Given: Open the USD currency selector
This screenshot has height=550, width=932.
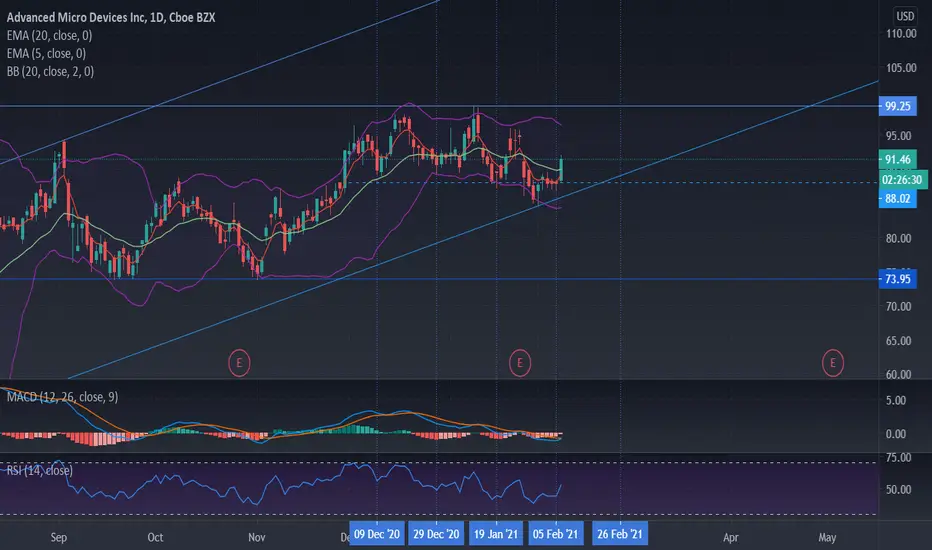Looking at the screenshot, I should pos(905,16).
